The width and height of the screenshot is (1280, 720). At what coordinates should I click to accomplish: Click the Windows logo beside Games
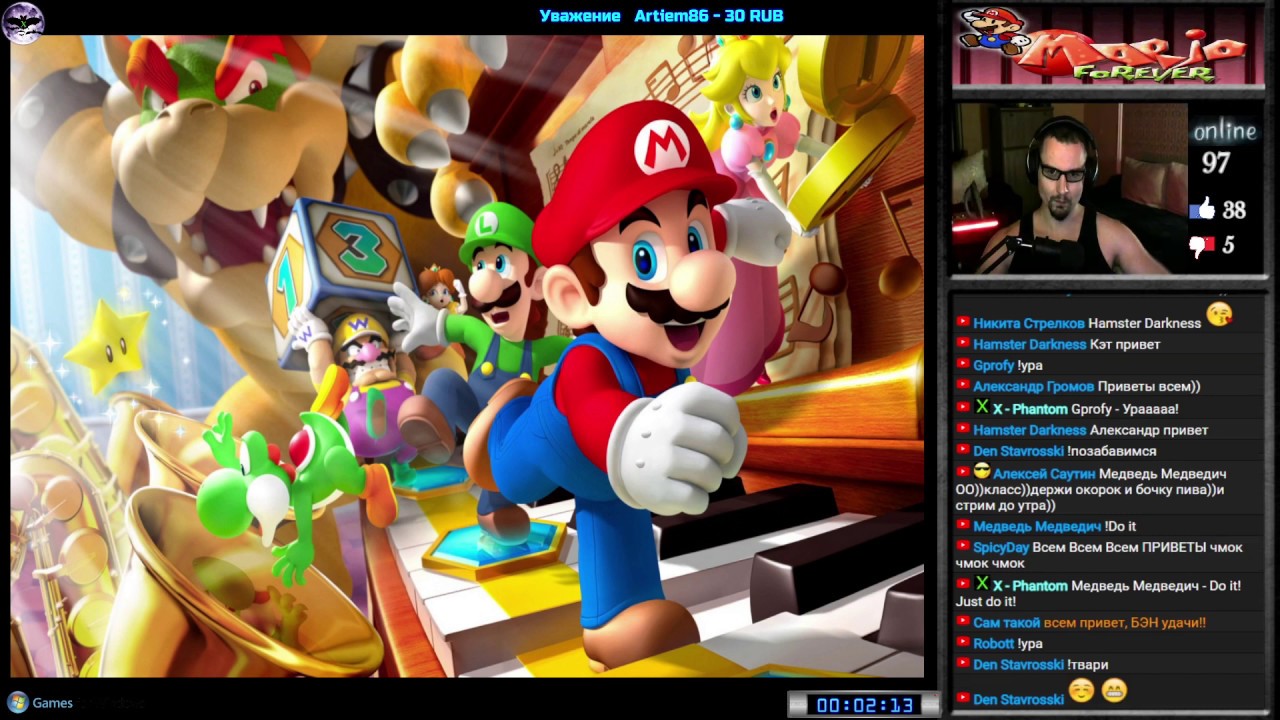click(17, 702)
